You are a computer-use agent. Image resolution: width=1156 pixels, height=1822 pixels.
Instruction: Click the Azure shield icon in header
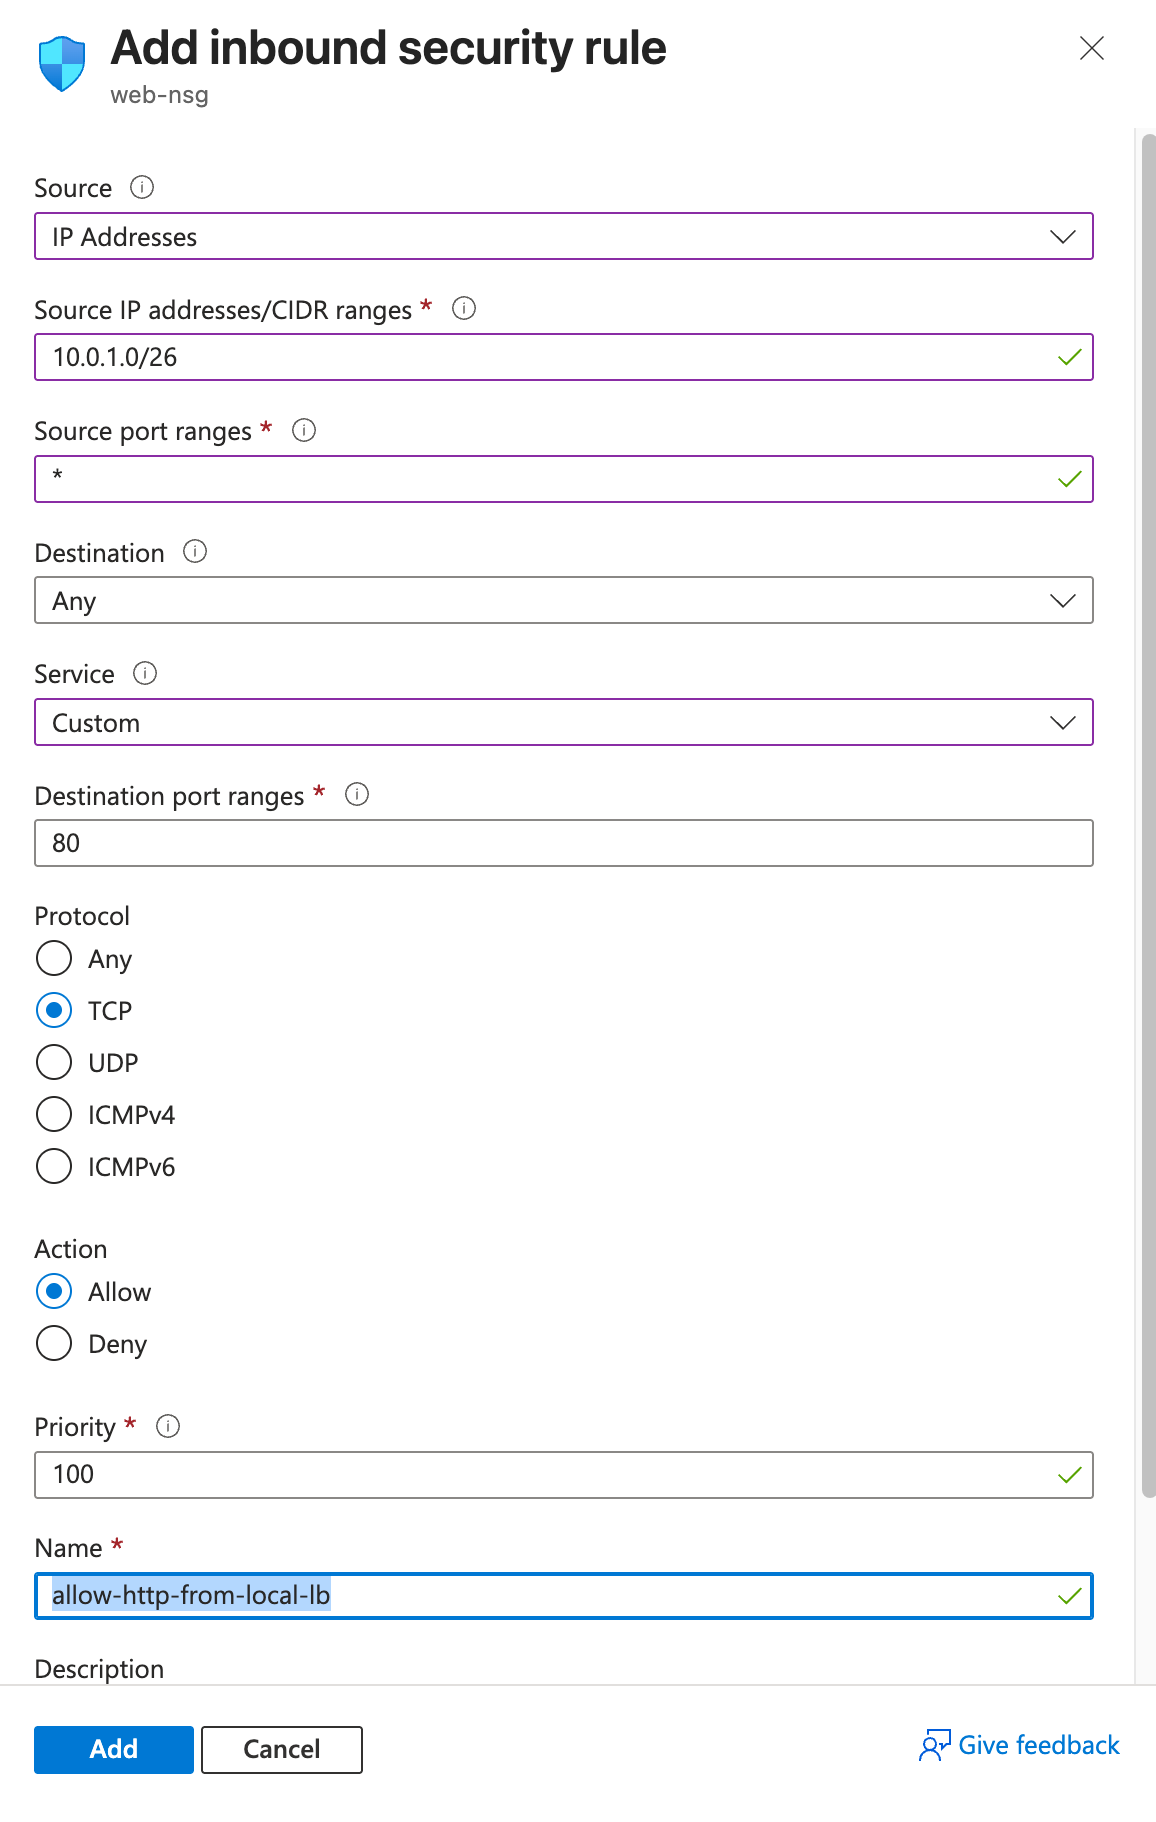62,63
